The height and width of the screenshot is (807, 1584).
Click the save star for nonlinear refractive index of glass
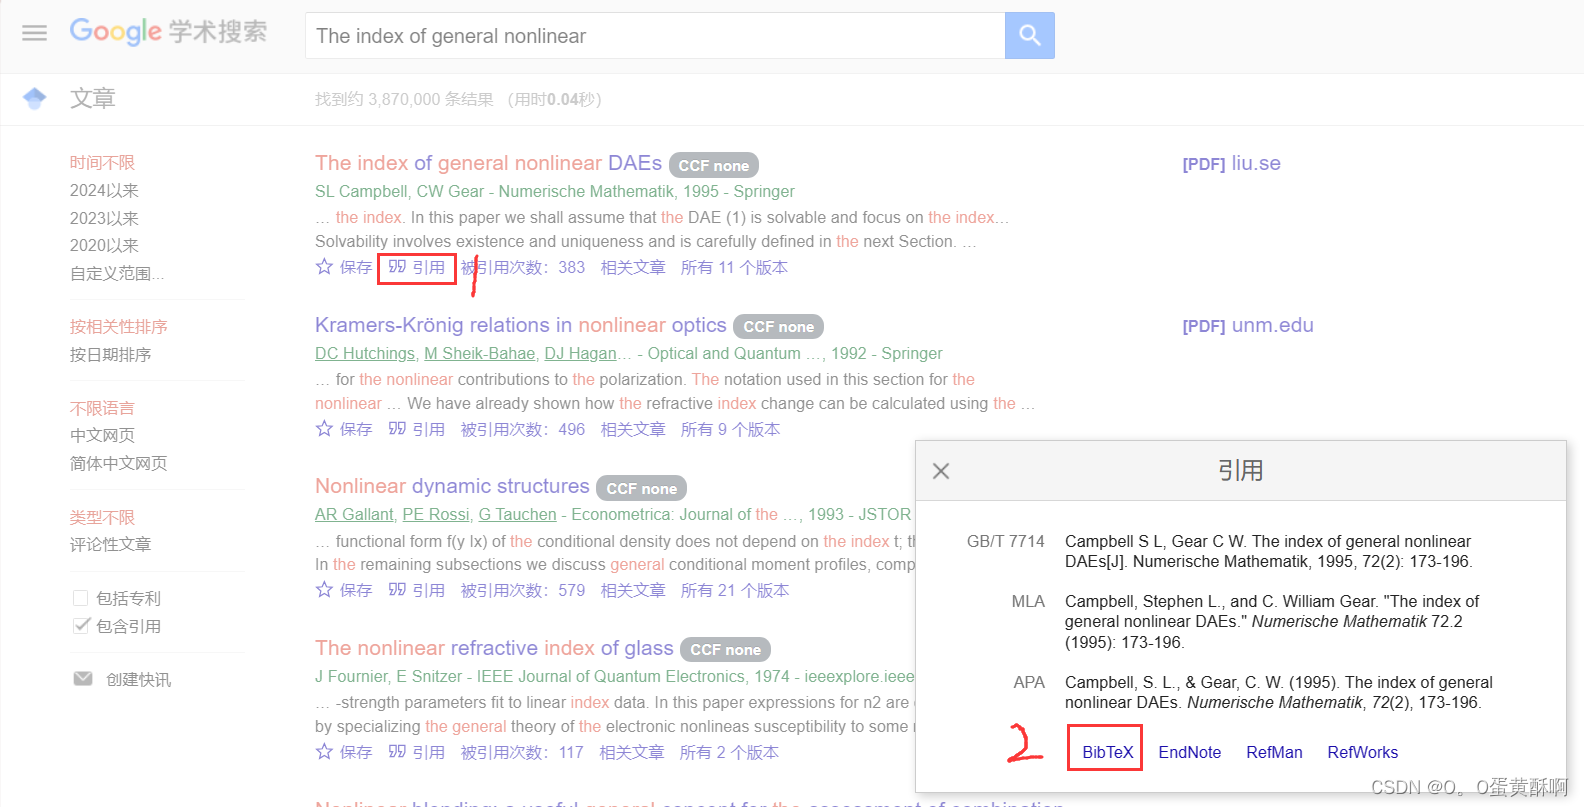pyautogui.click(x=324, y=751)
